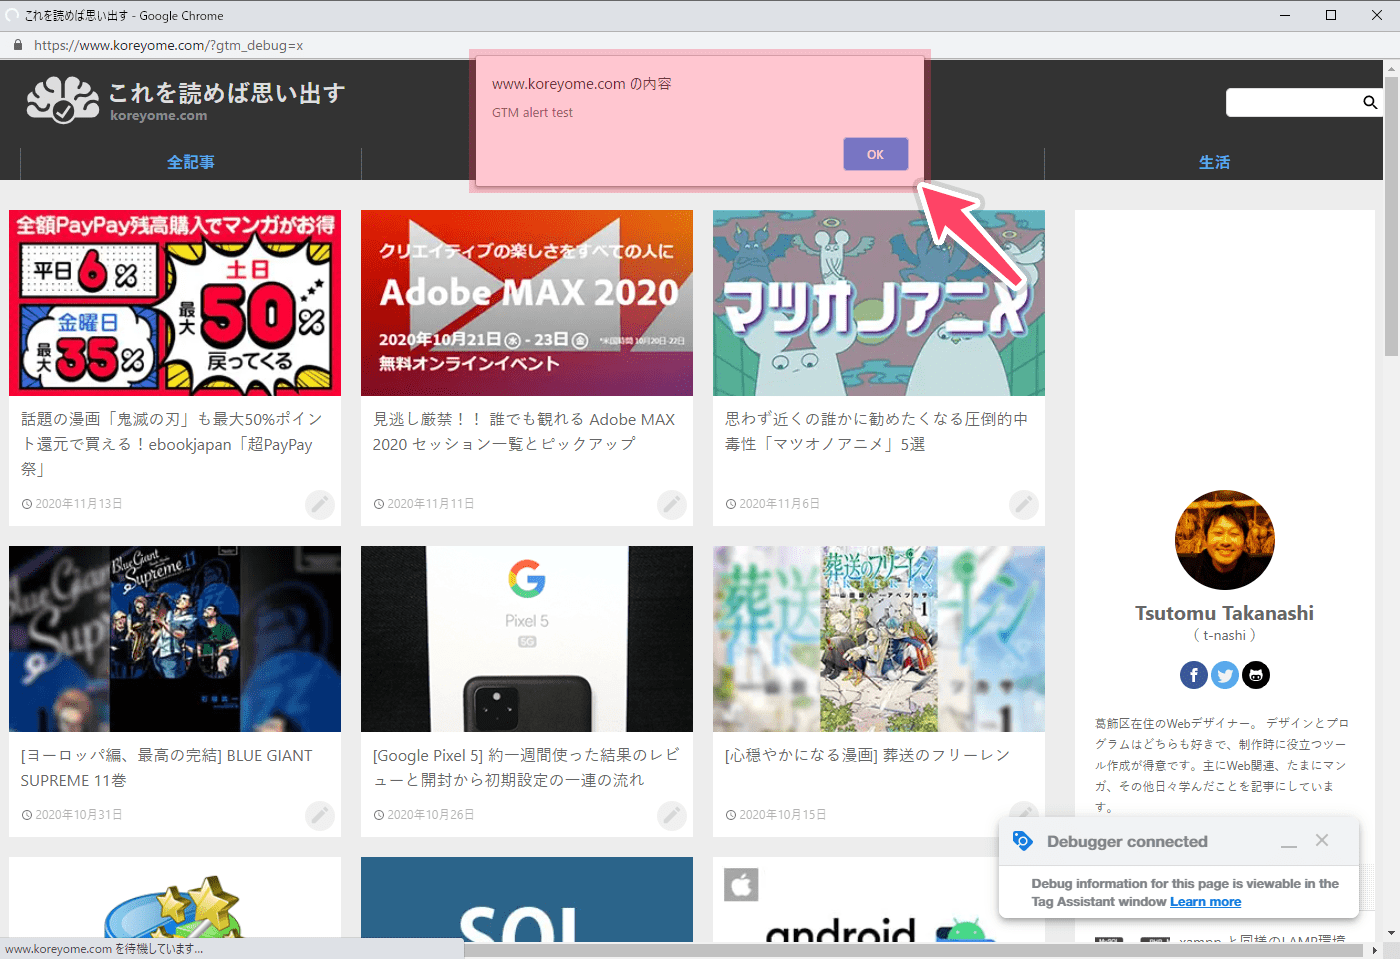Open the Adobe MAX 2020 session article title

point(524,431)
